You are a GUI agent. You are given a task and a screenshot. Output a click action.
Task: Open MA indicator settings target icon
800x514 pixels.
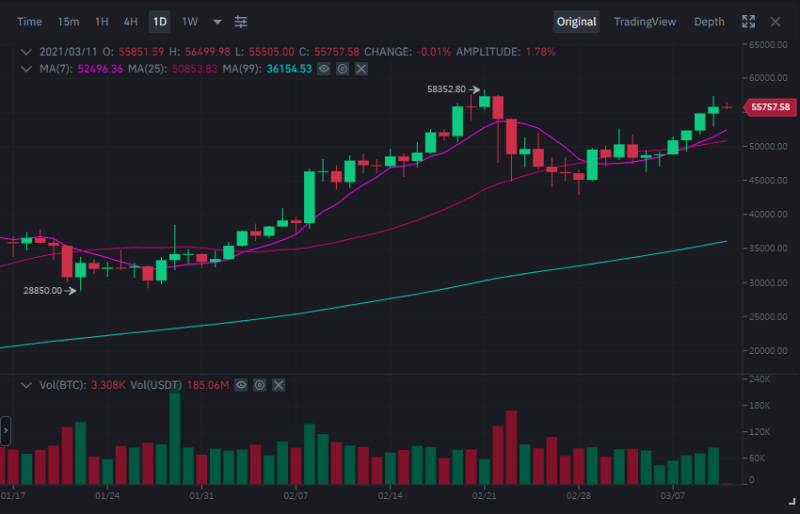[x=342, y=69]
